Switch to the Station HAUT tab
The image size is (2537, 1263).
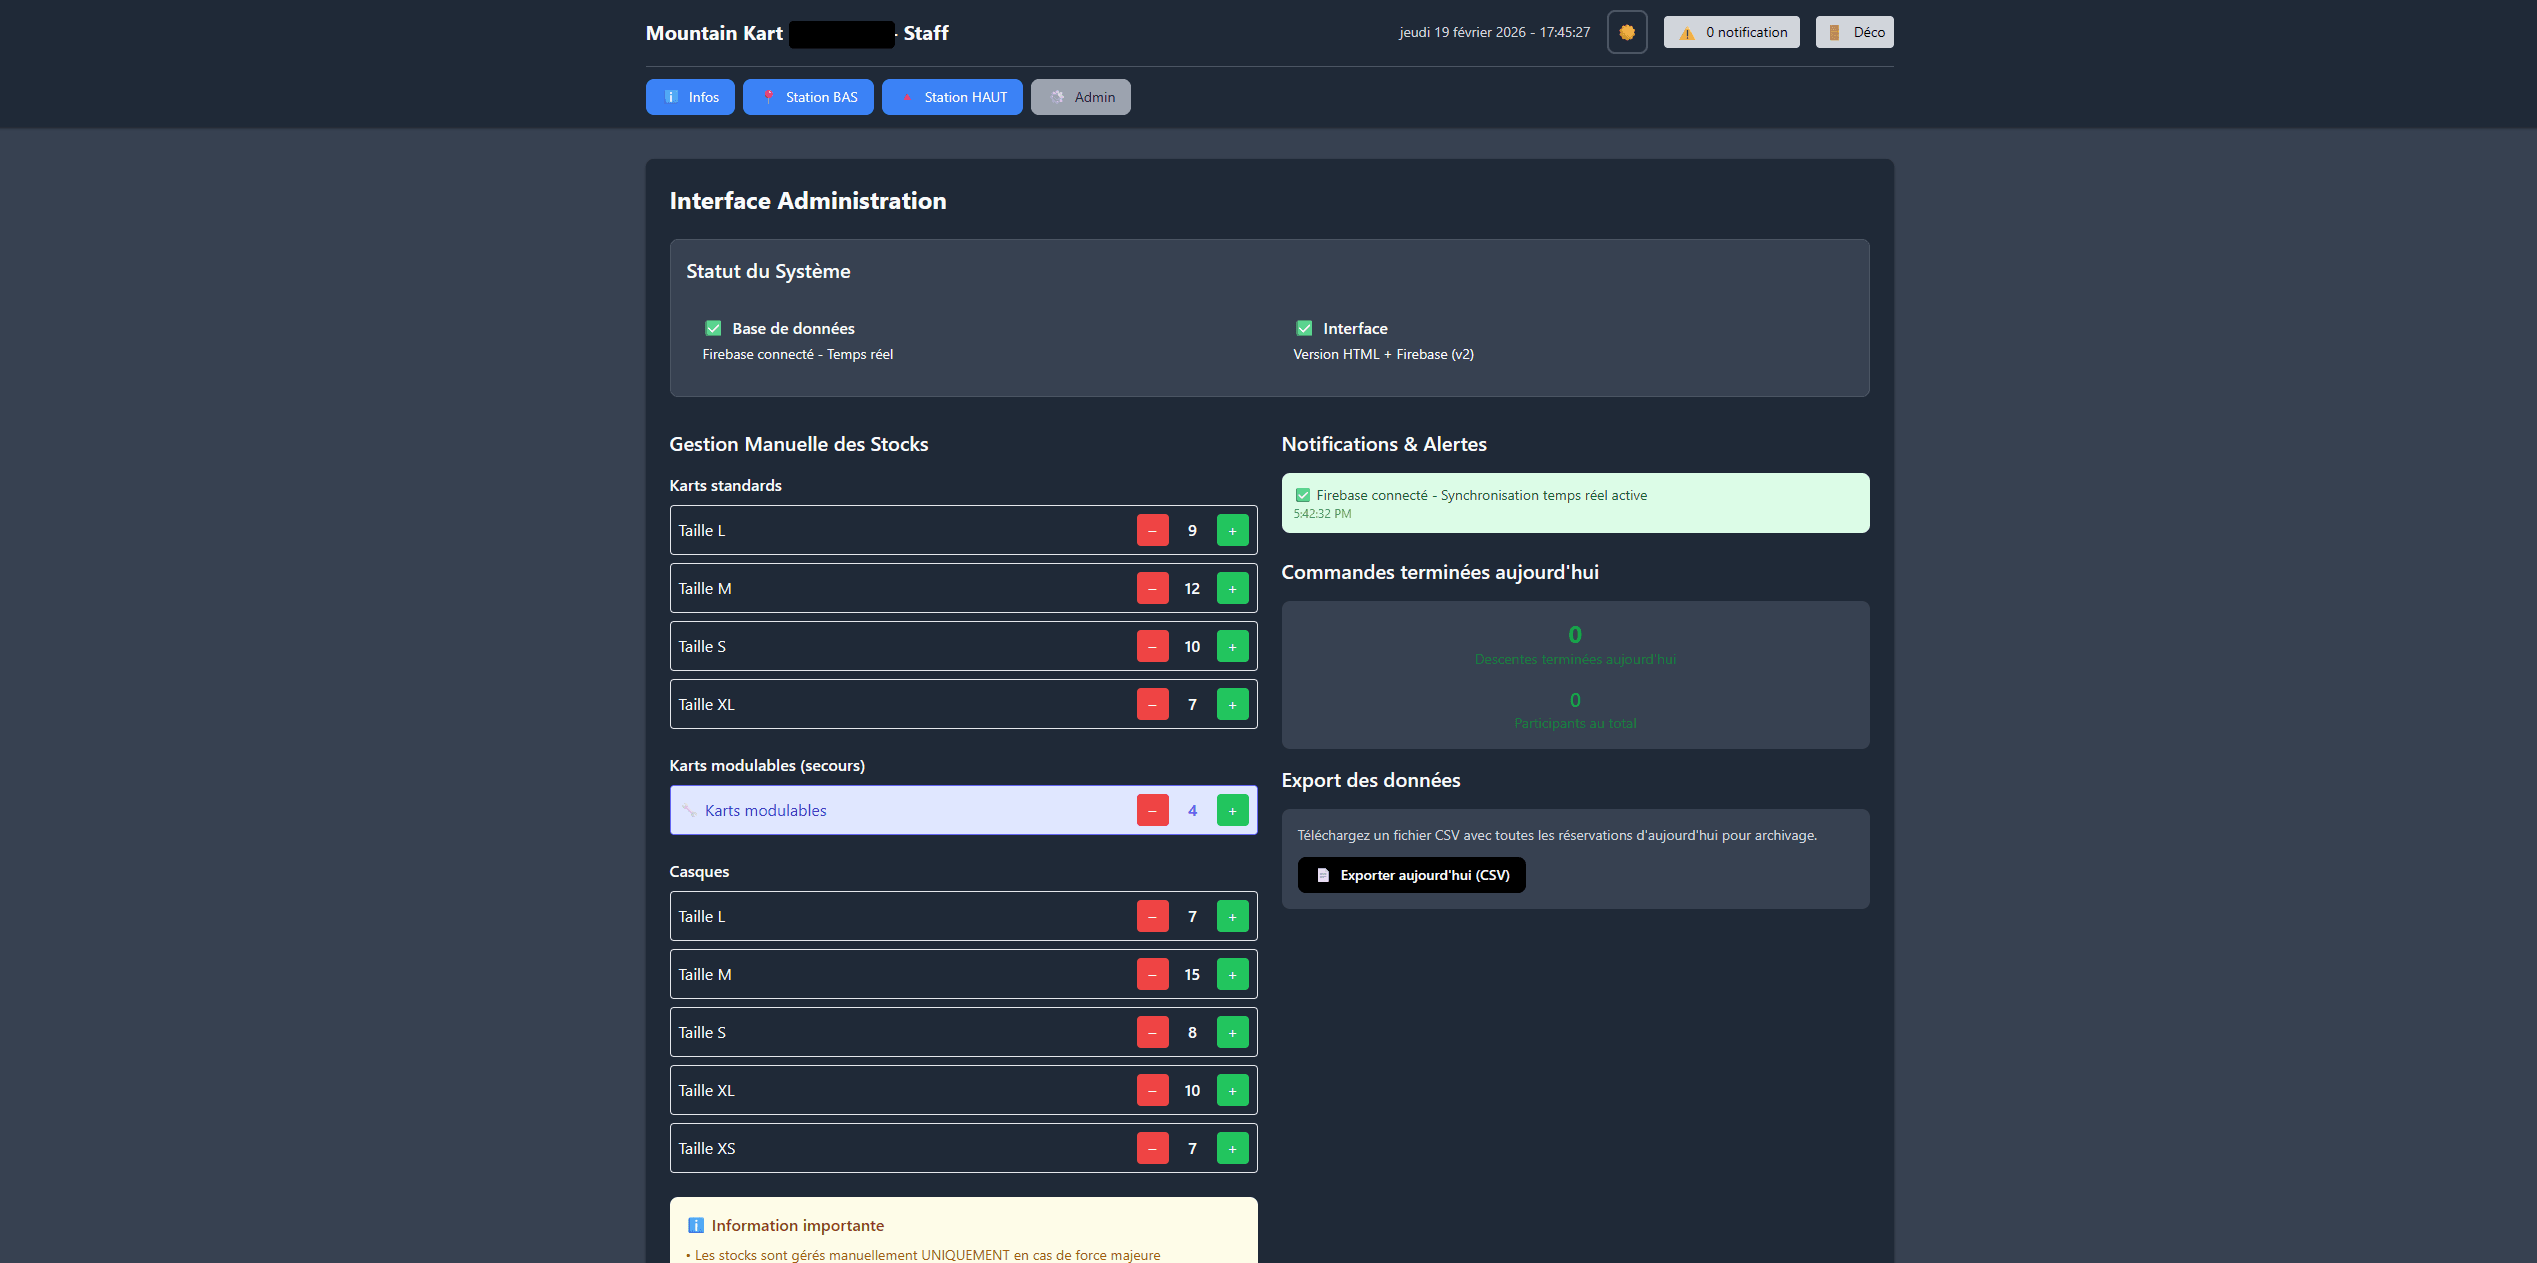point(952,97)
